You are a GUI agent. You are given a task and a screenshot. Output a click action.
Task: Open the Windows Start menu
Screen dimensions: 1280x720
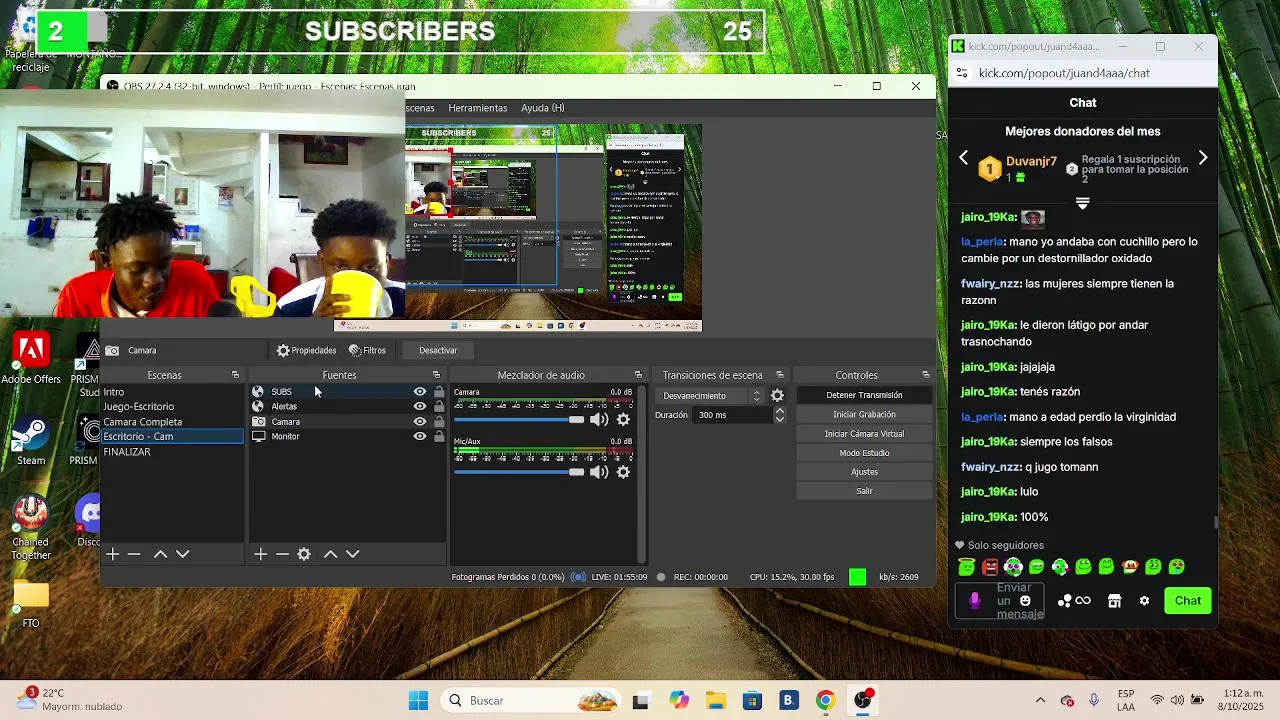click(418, 700)
